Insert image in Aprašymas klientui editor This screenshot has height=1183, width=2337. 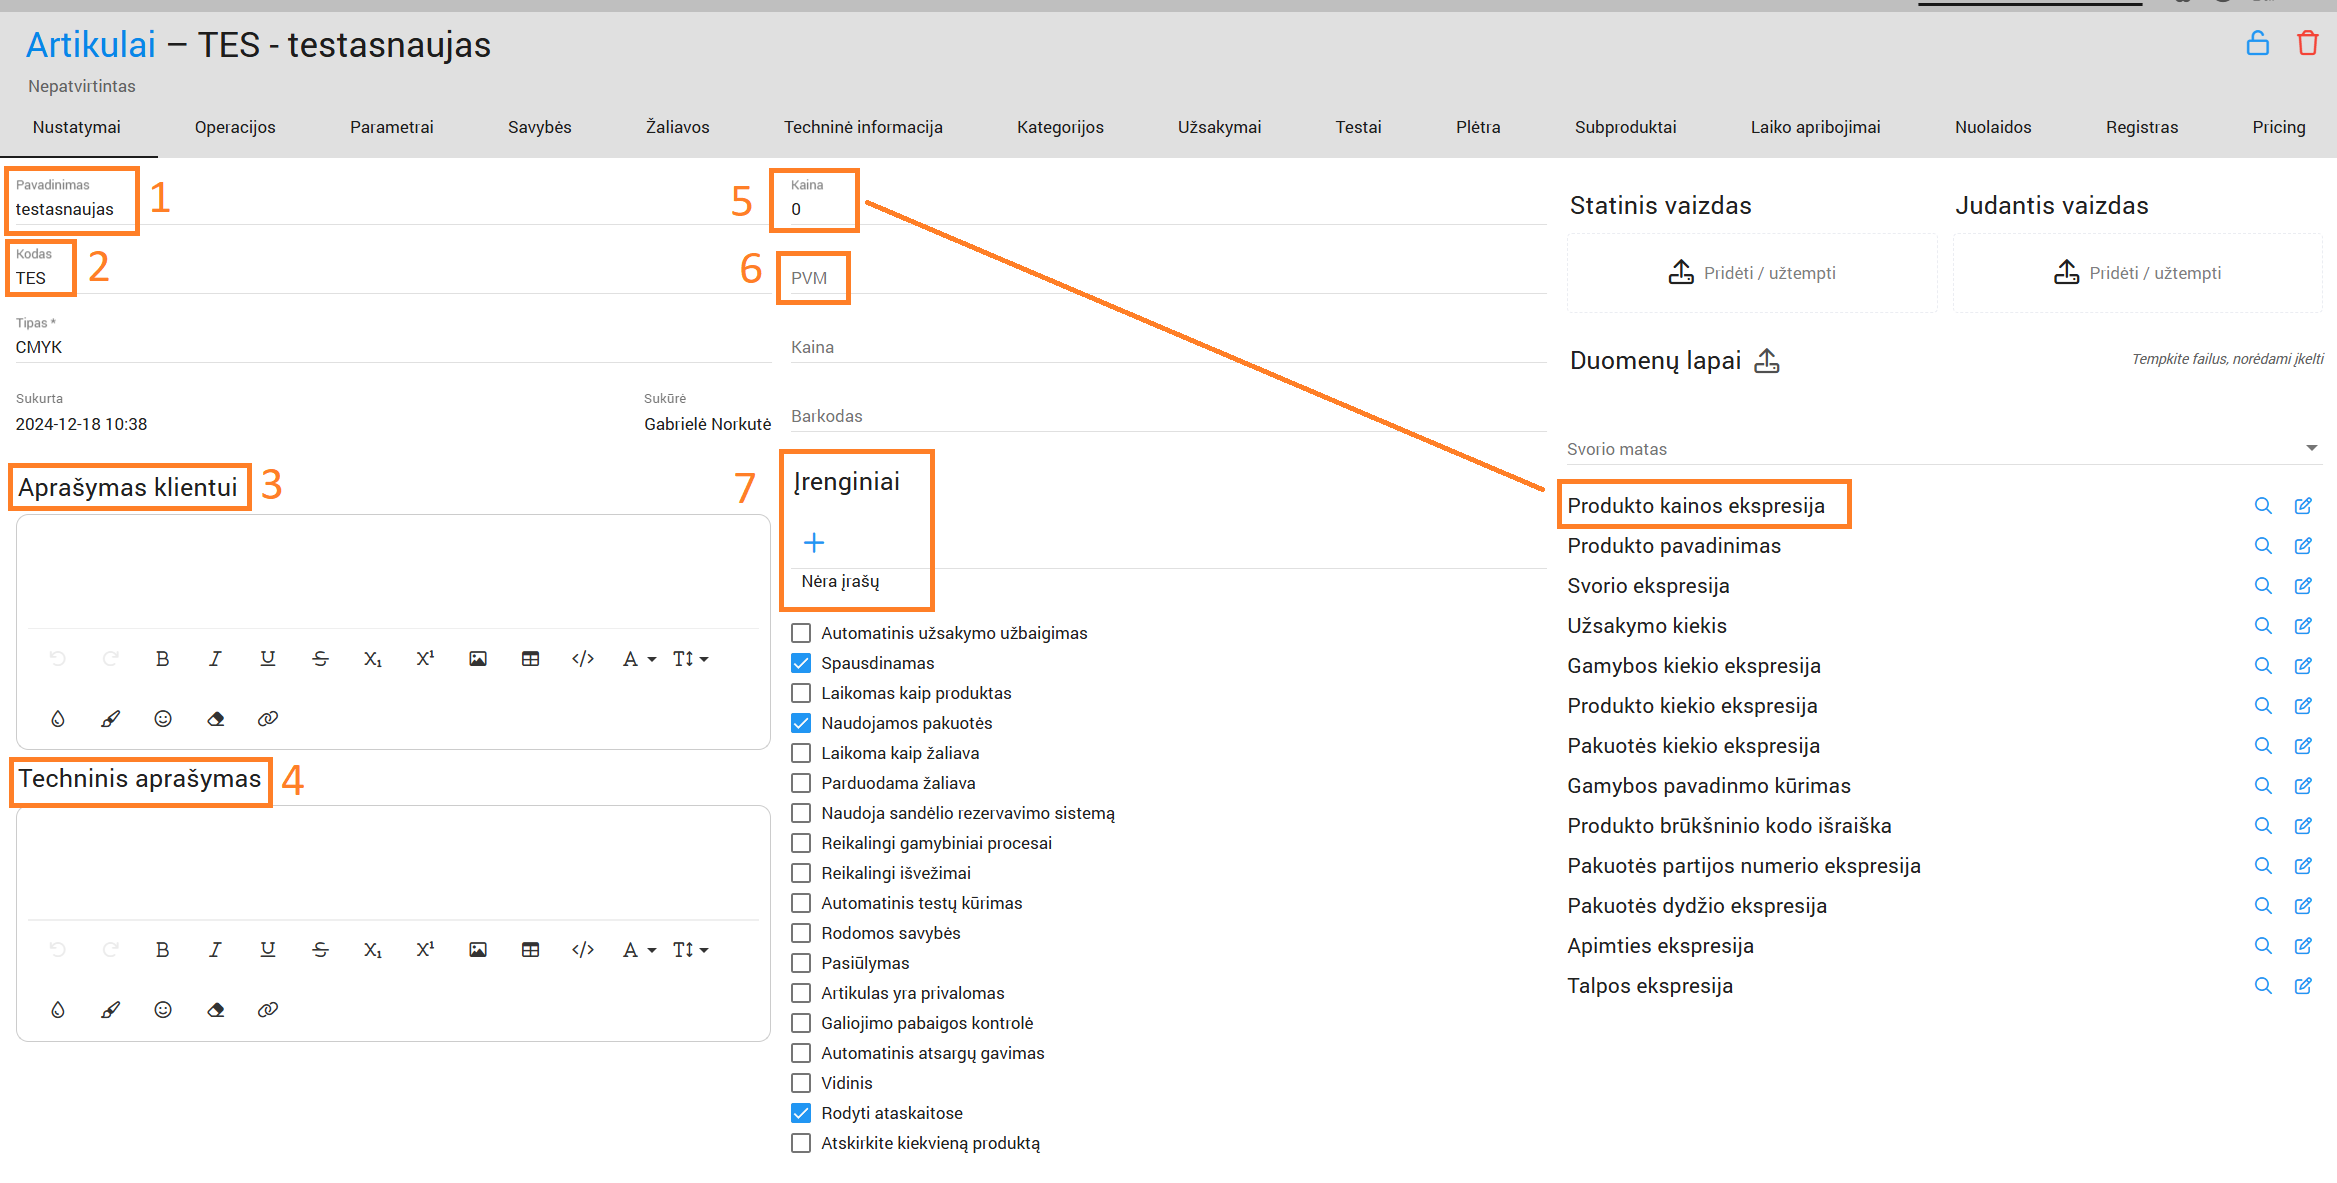478,659
